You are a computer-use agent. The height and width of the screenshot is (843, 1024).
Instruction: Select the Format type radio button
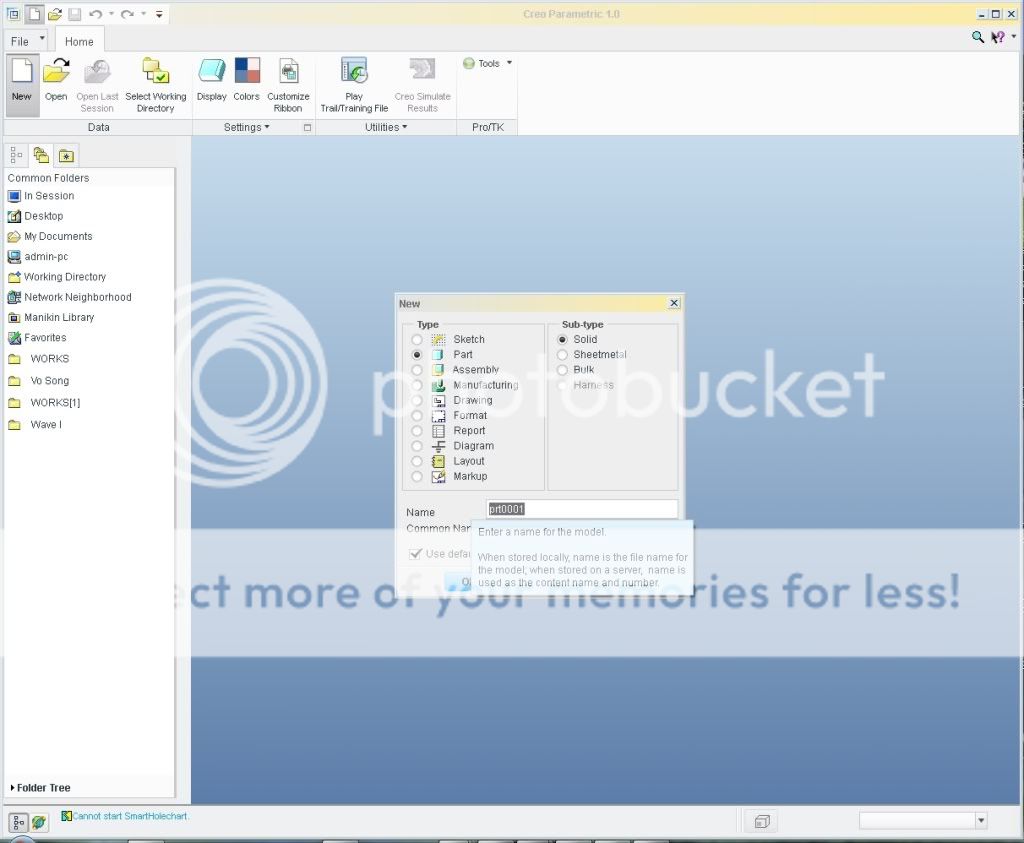417,415
